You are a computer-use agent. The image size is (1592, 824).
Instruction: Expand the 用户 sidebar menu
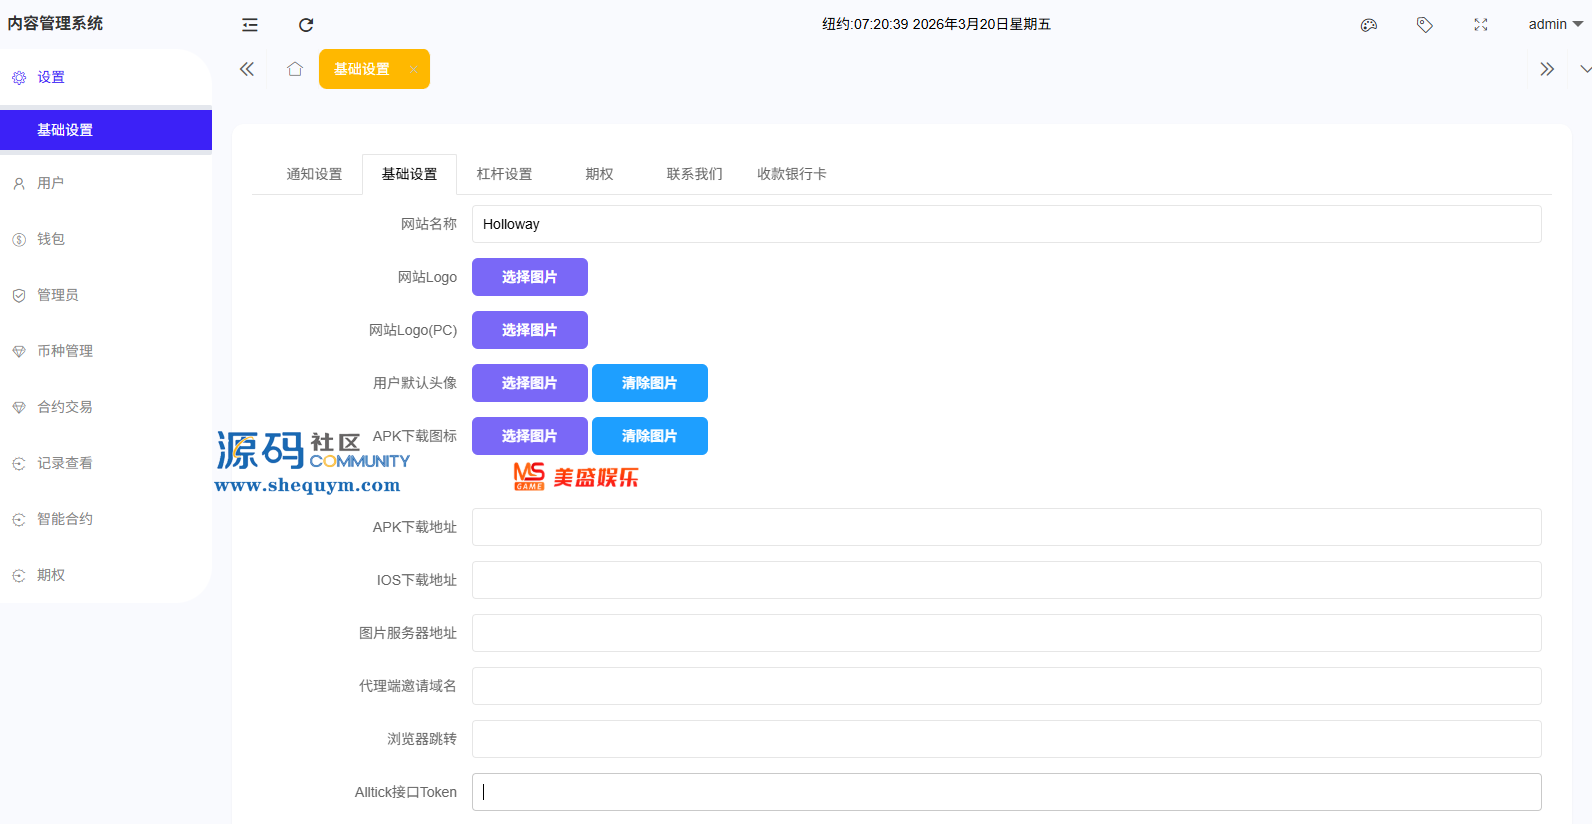point(51,183)
